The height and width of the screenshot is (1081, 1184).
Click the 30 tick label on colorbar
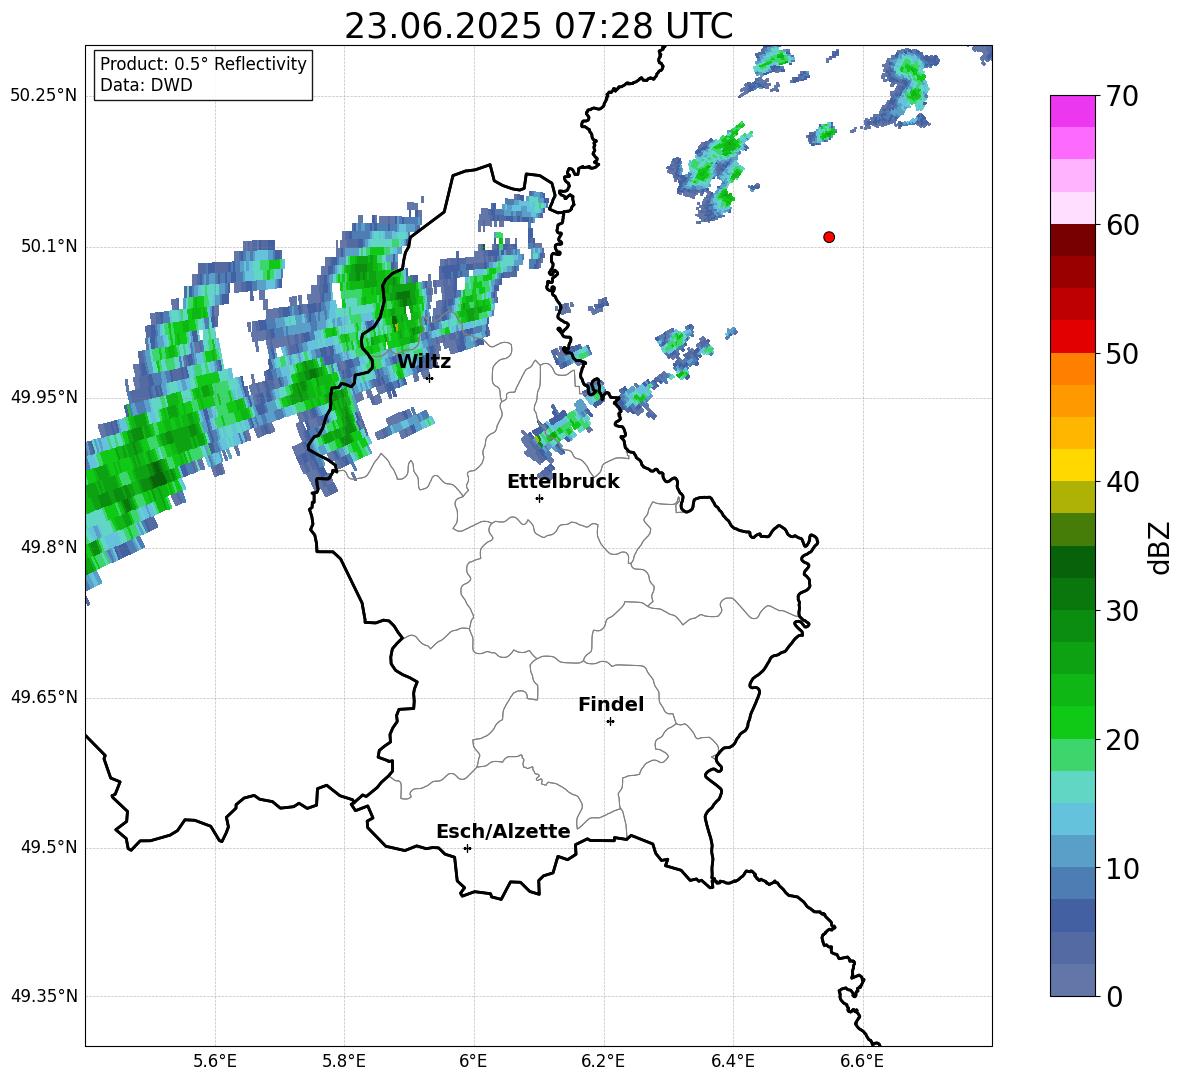pos(1122,611)
